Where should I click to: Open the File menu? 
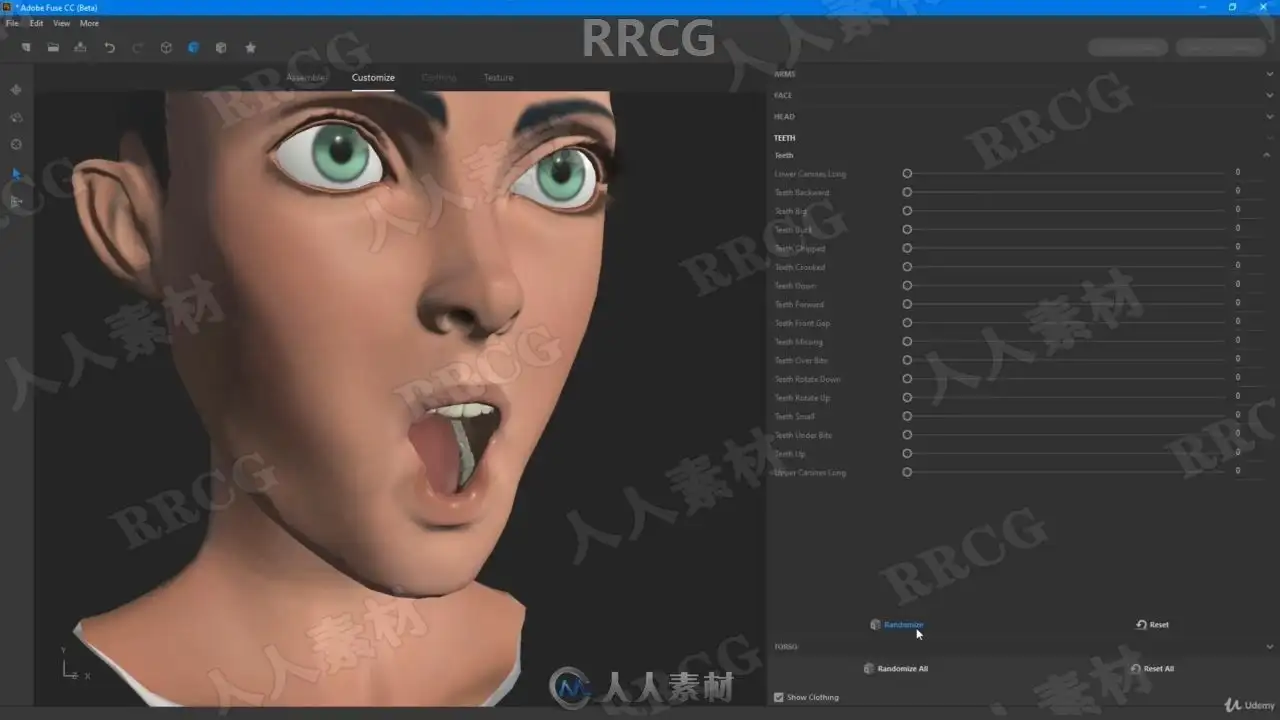[12, 23]
